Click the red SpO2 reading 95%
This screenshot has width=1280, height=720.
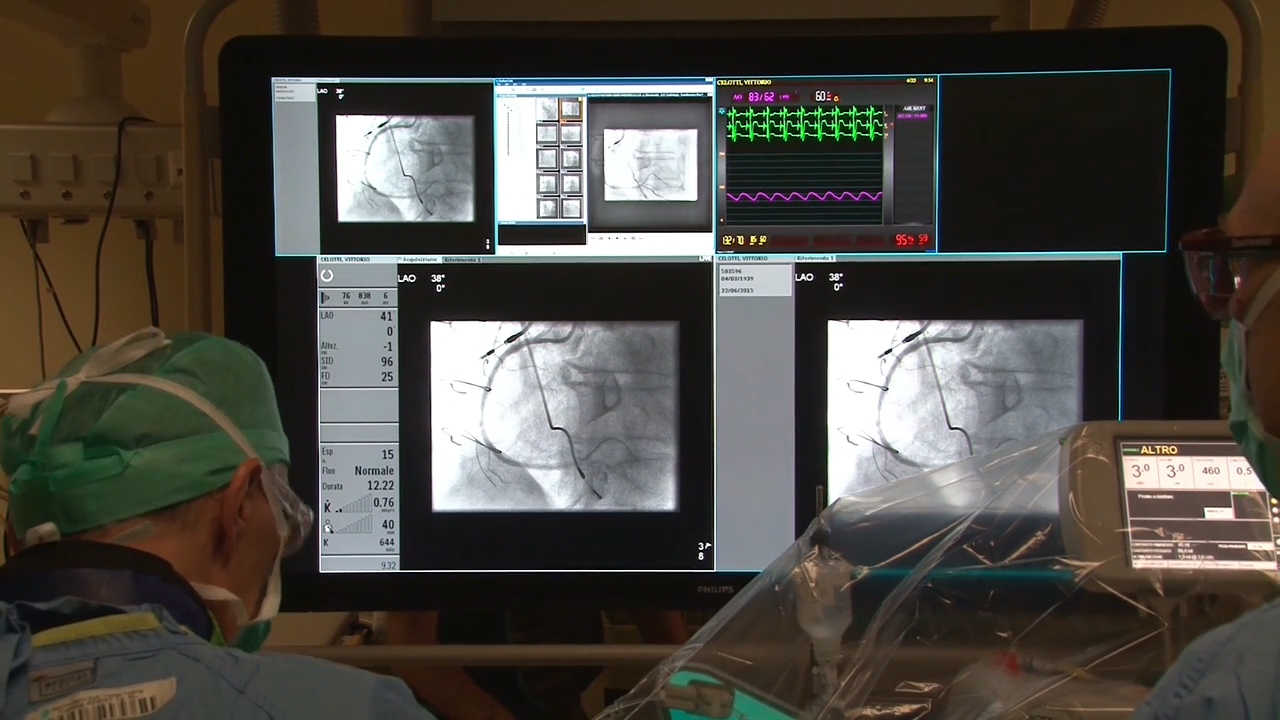pos(905,240)
